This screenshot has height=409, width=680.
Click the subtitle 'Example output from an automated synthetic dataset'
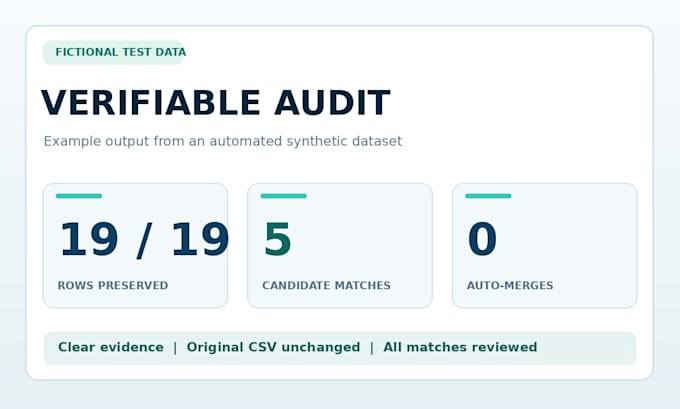pyautogui.click(x=223, y=141)
